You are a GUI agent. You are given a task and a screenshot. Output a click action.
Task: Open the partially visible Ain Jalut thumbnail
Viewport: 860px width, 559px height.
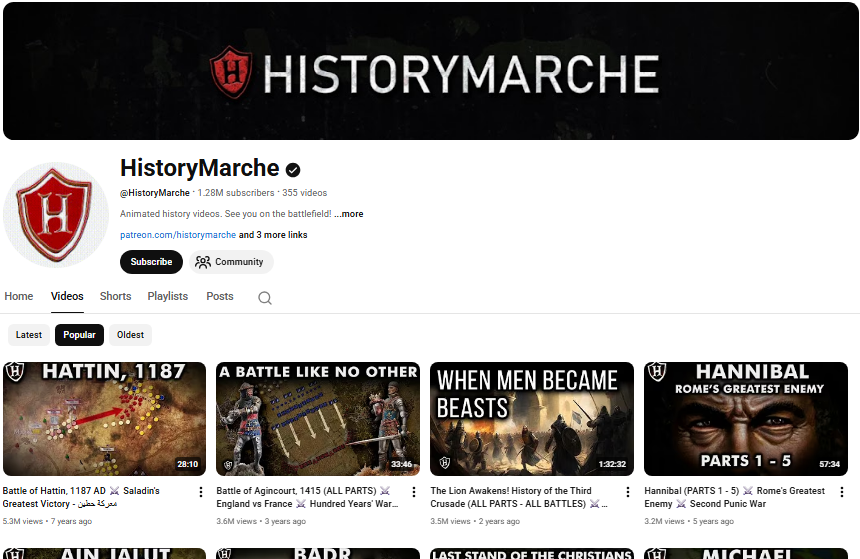point(104,553)
